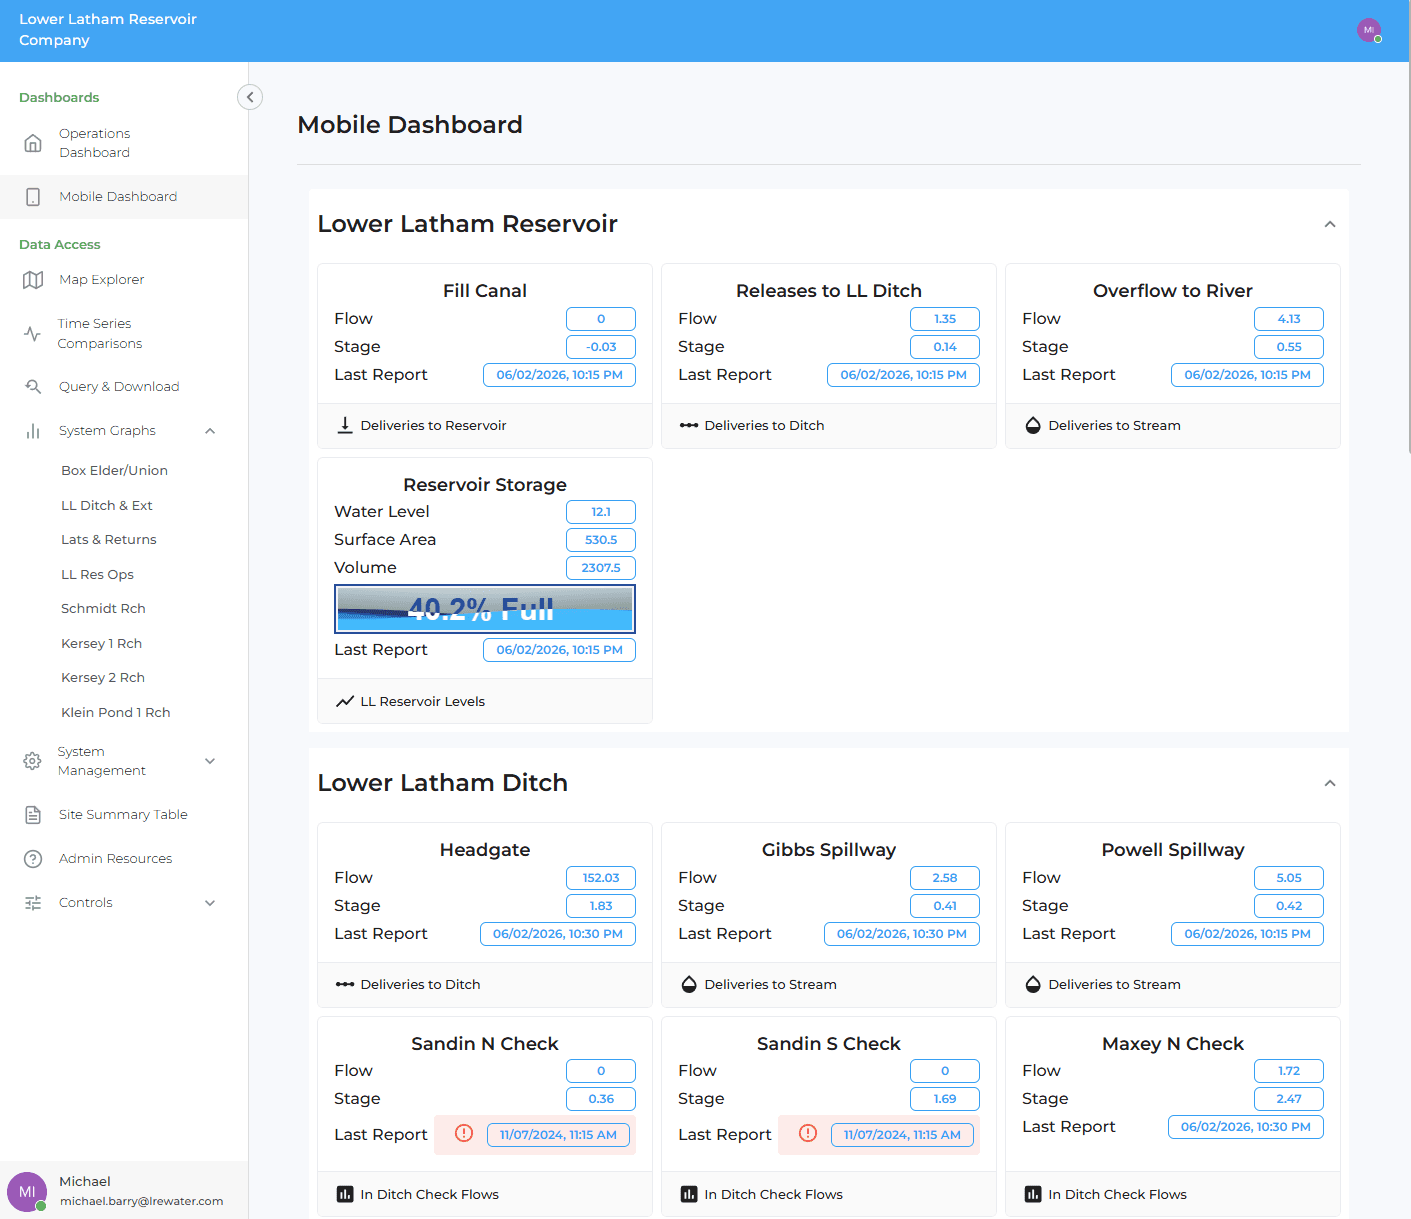Collapse the Lower Latham Reservoir section
The height and width of the screenshot is (1219, 1411).
click(1330, 224)
